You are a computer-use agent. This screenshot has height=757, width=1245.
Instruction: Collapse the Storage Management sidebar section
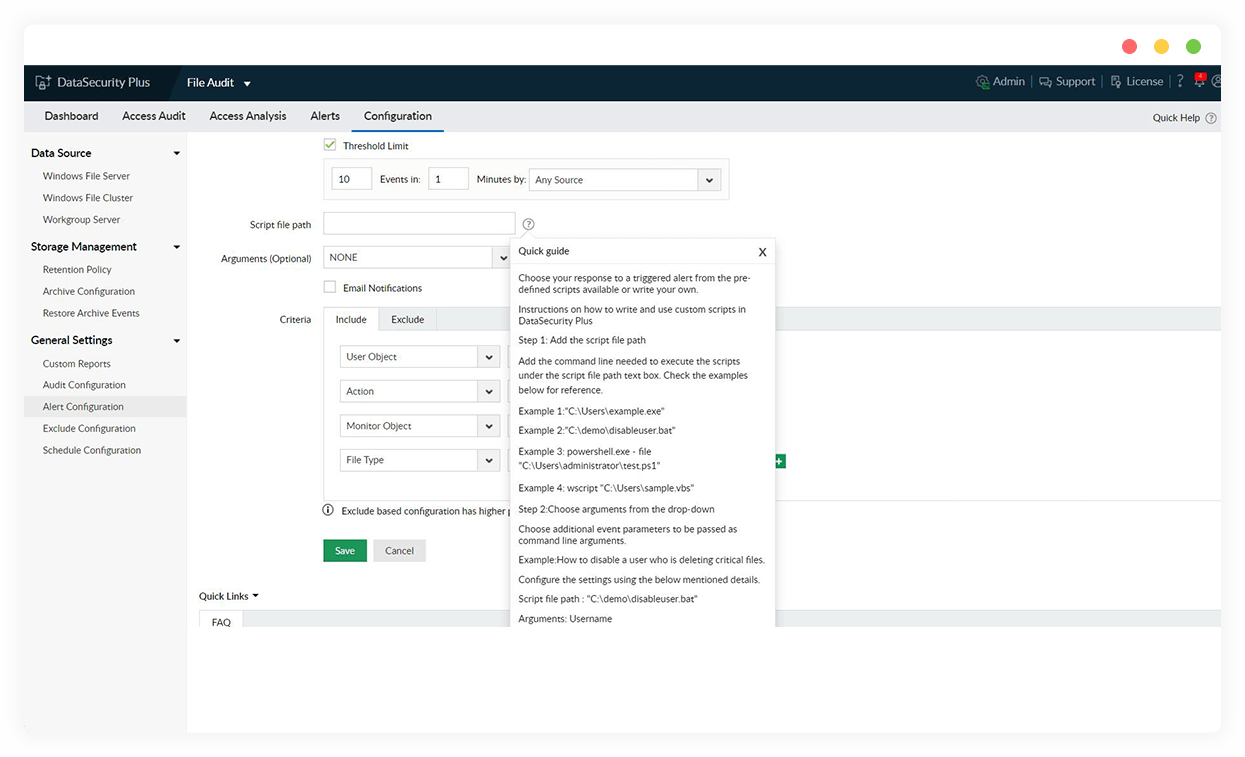177,247
